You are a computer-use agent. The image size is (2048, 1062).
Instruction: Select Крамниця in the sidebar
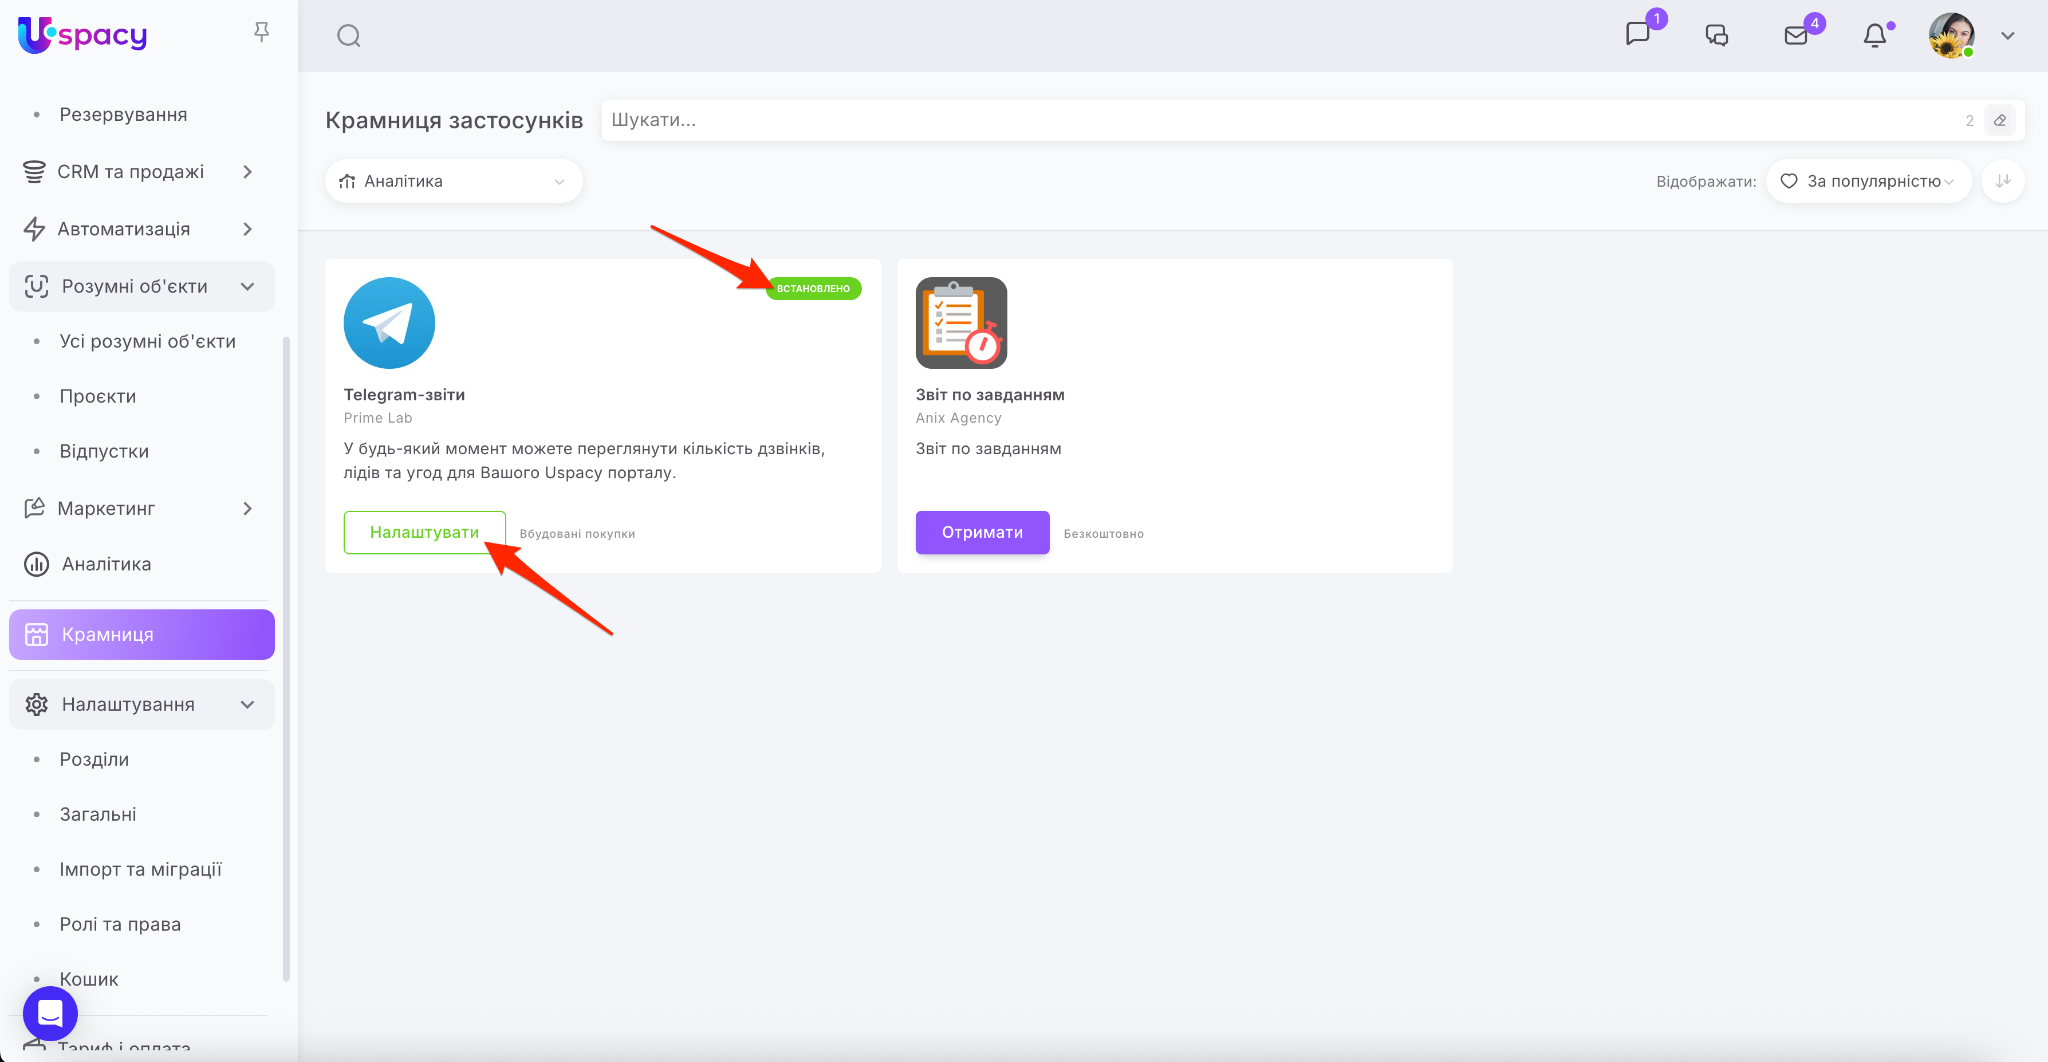pos(142,635)
